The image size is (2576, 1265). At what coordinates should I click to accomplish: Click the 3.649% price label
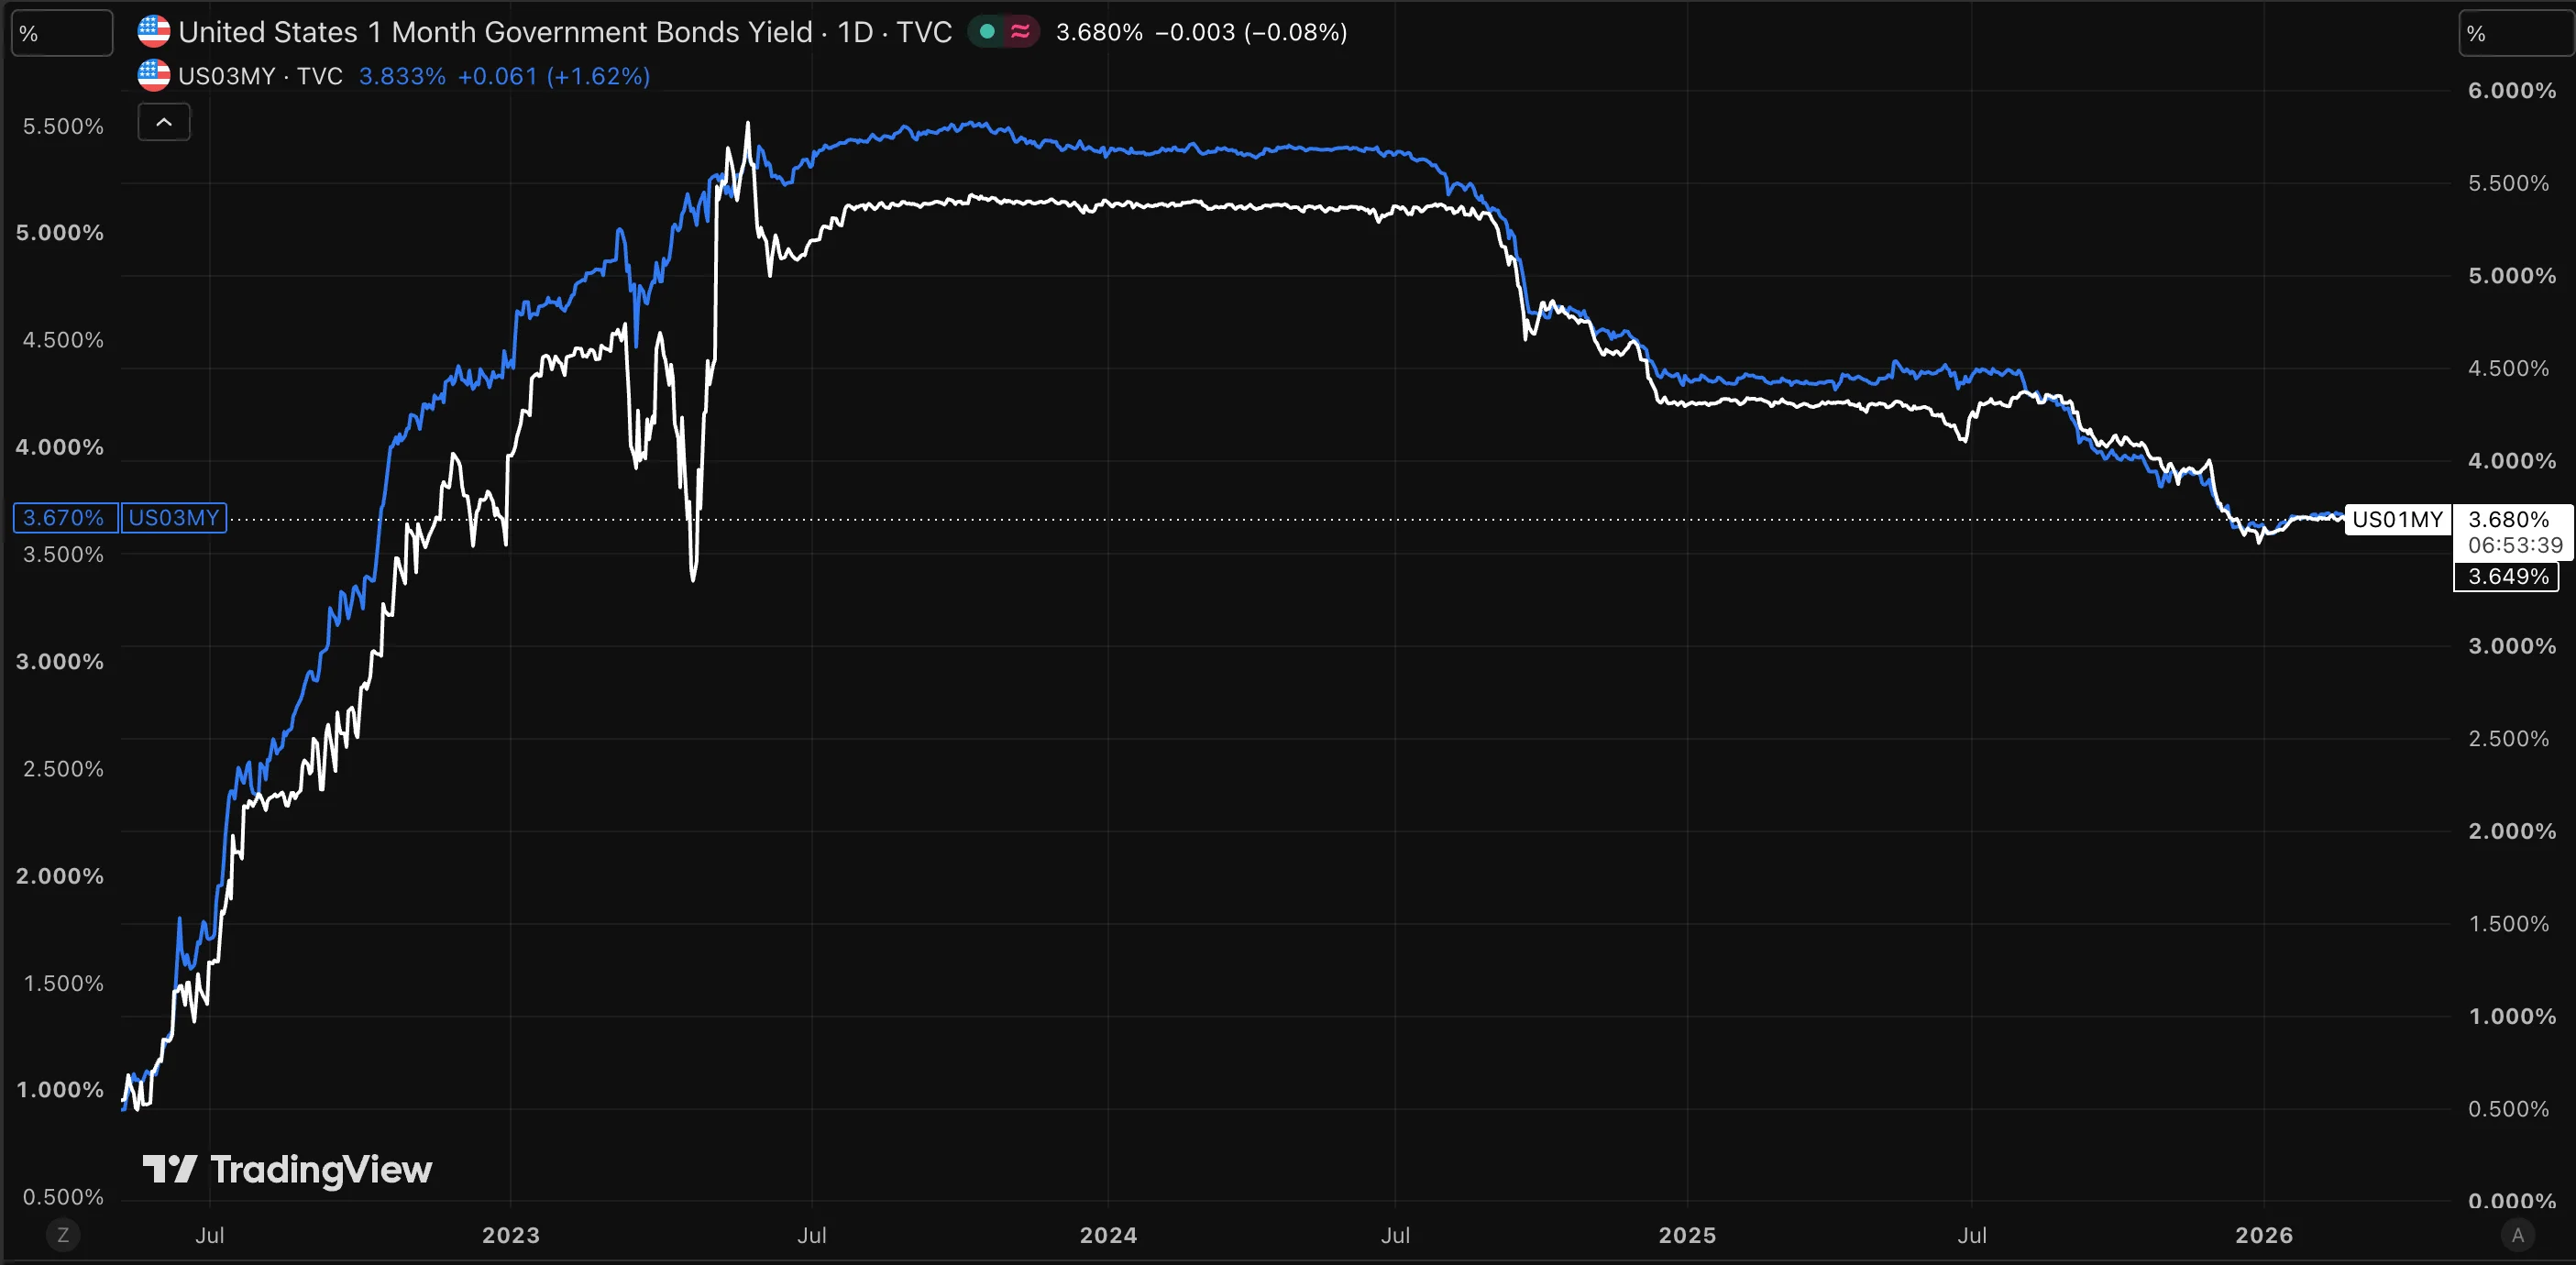[2506, 577]
